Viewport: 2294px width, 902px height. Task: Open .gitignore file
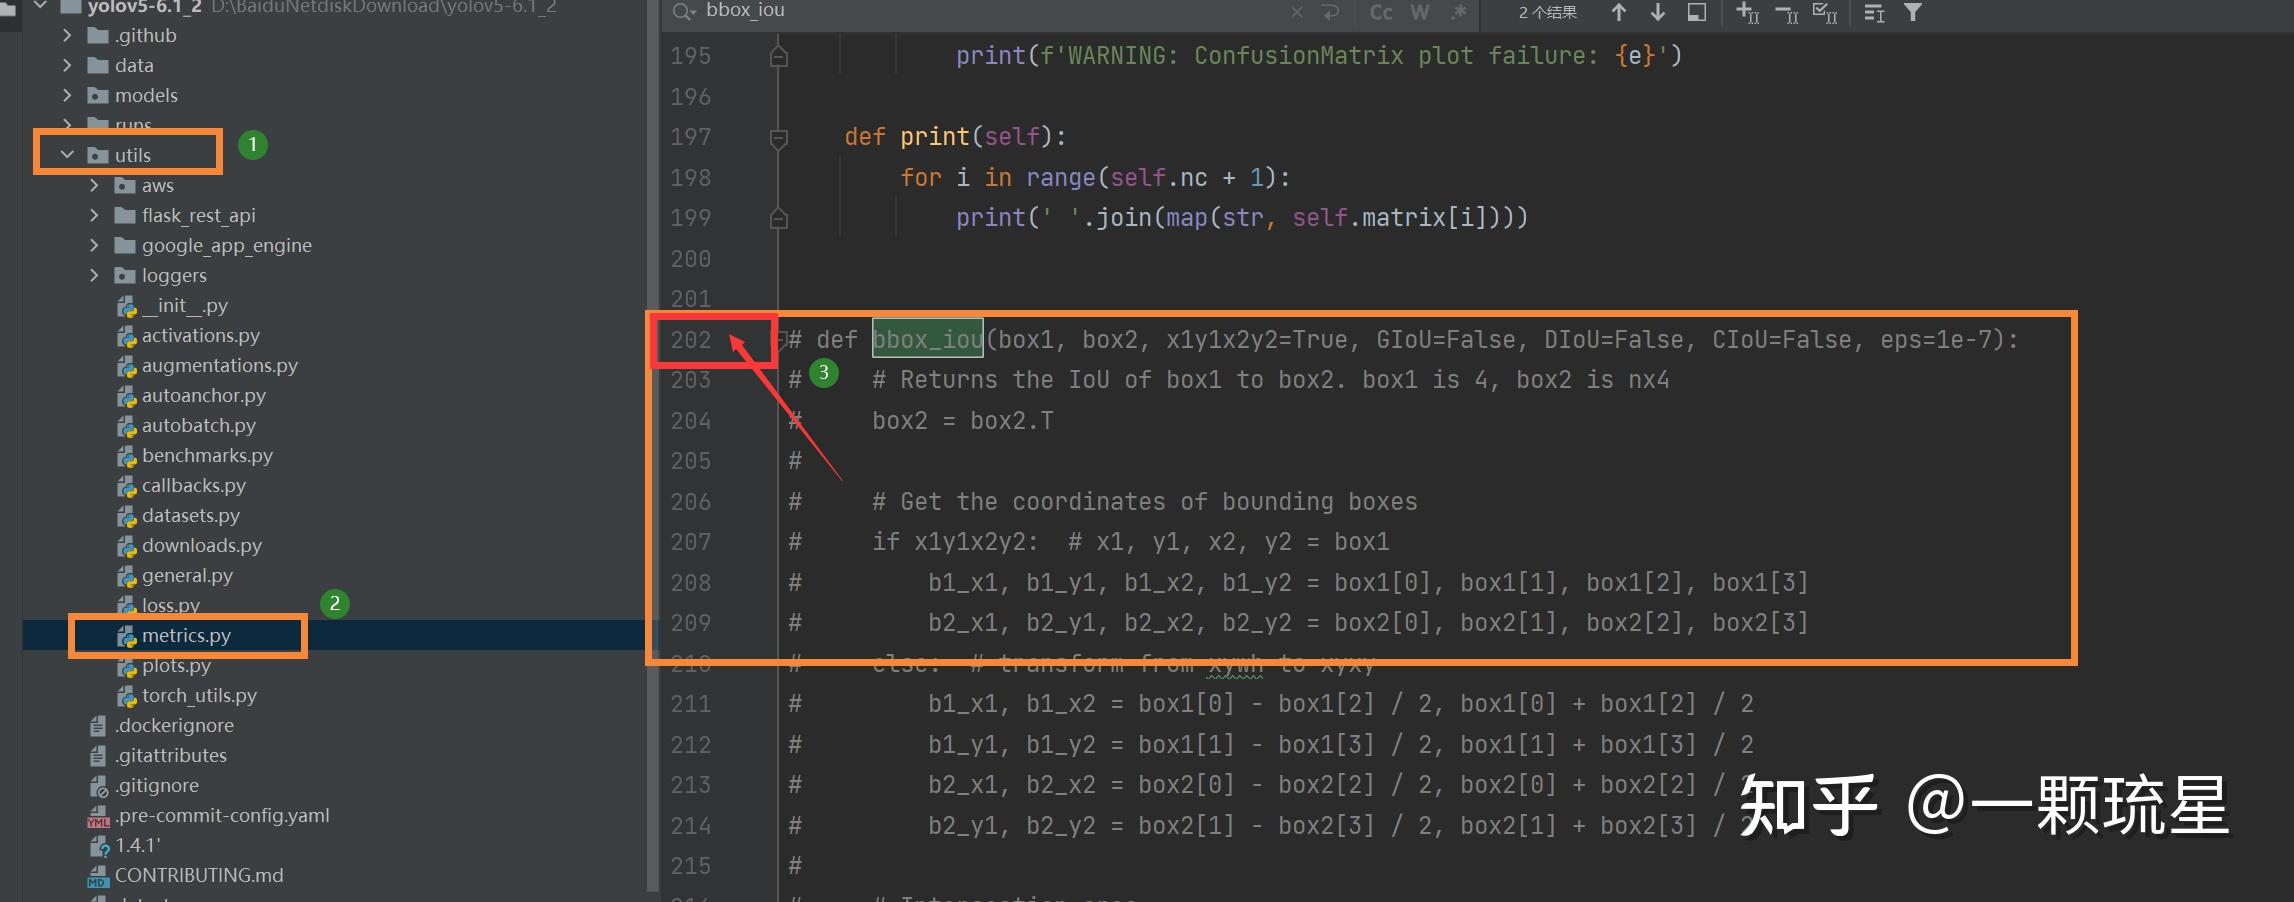[x=157, y=785]
